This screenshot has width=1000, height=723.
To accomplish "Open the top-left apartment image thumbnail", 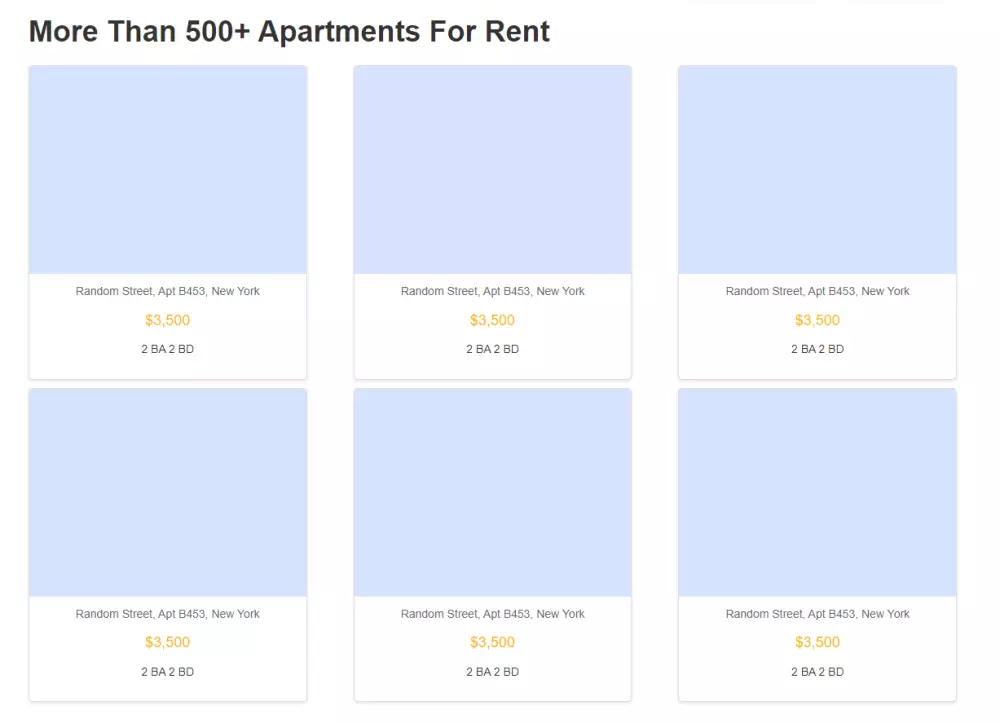I will pos(168,170).
